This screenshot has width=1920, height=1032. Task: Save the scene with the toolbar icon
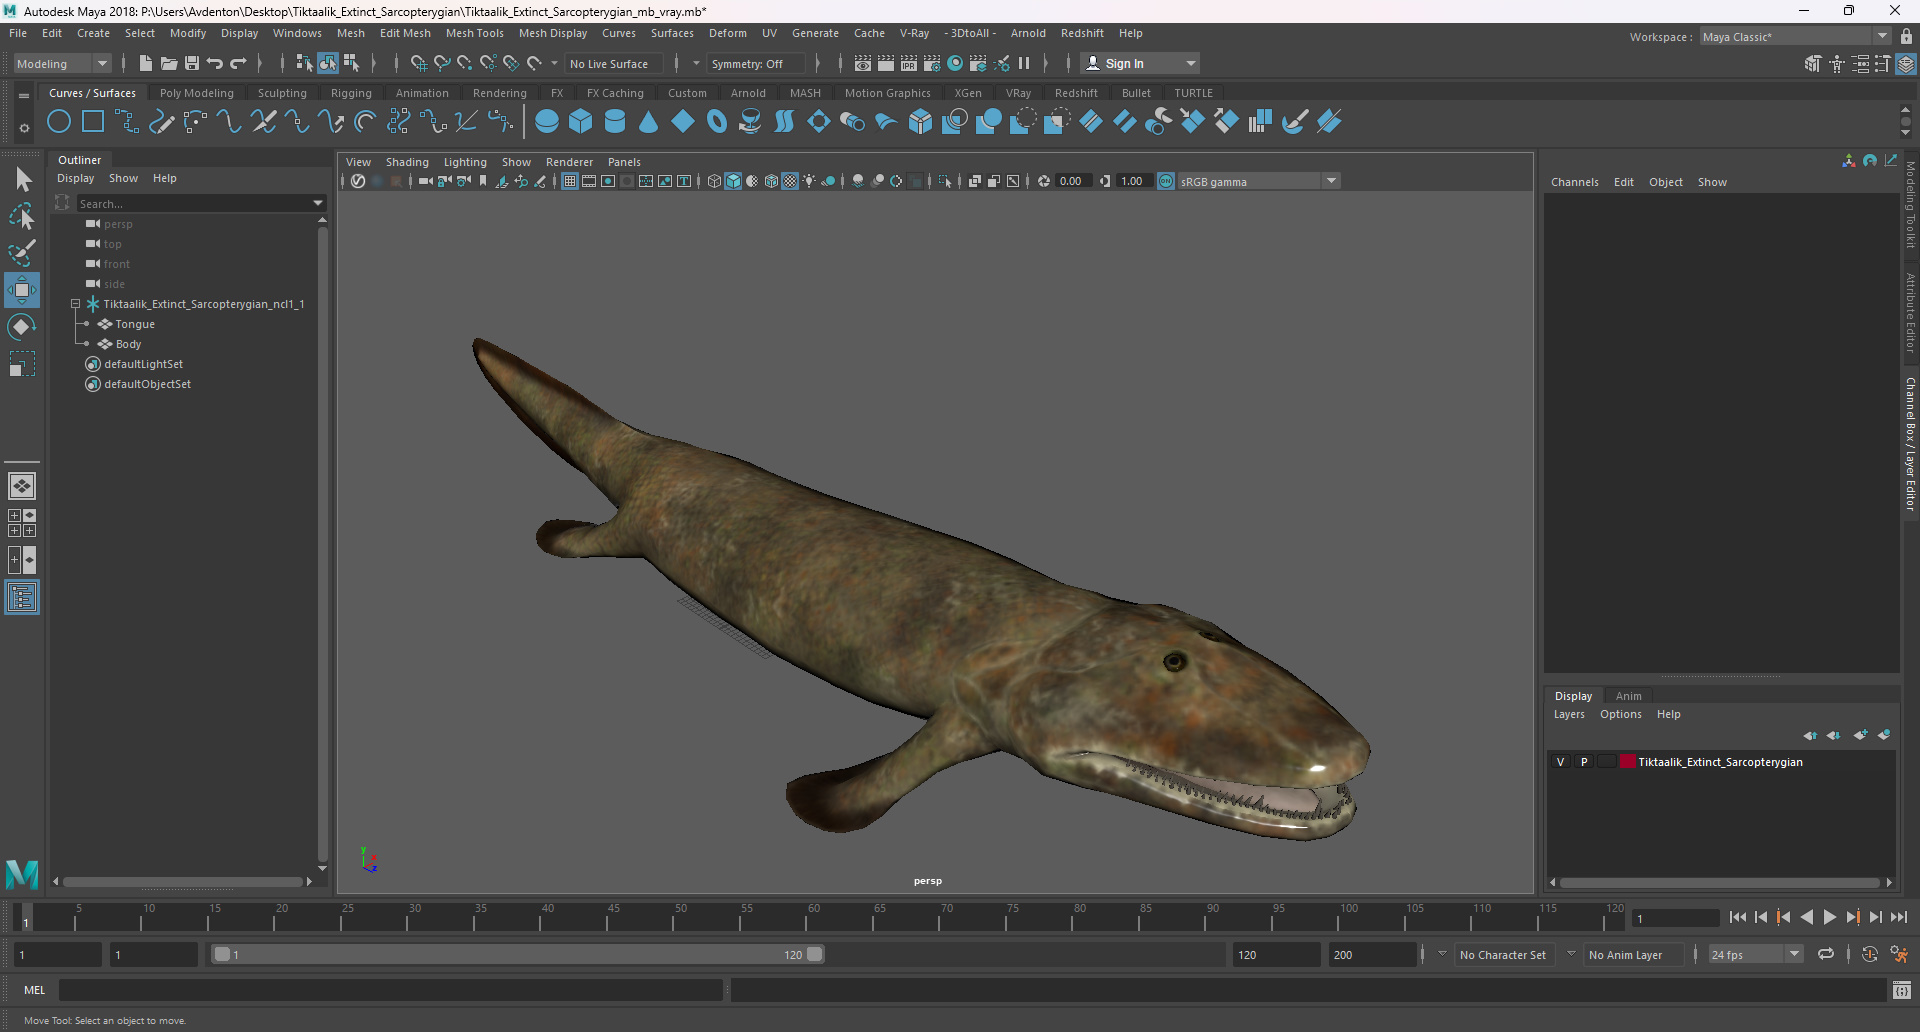[192, 63]
